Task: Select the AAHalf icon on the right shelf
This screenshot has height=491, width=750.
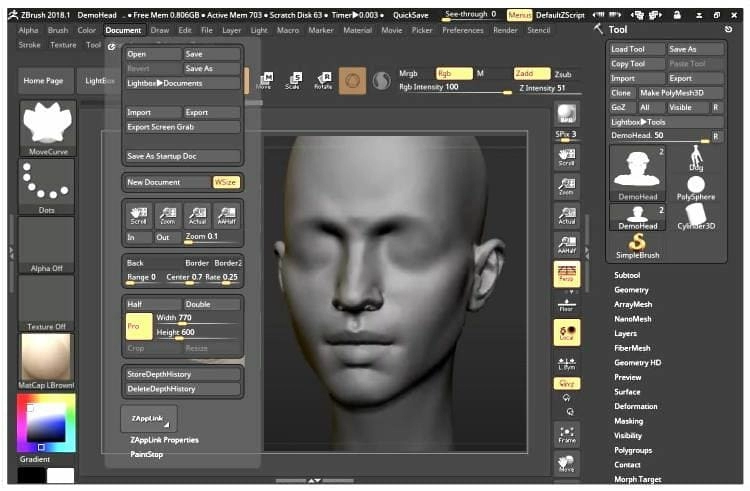Action: [x=567, y=243]
